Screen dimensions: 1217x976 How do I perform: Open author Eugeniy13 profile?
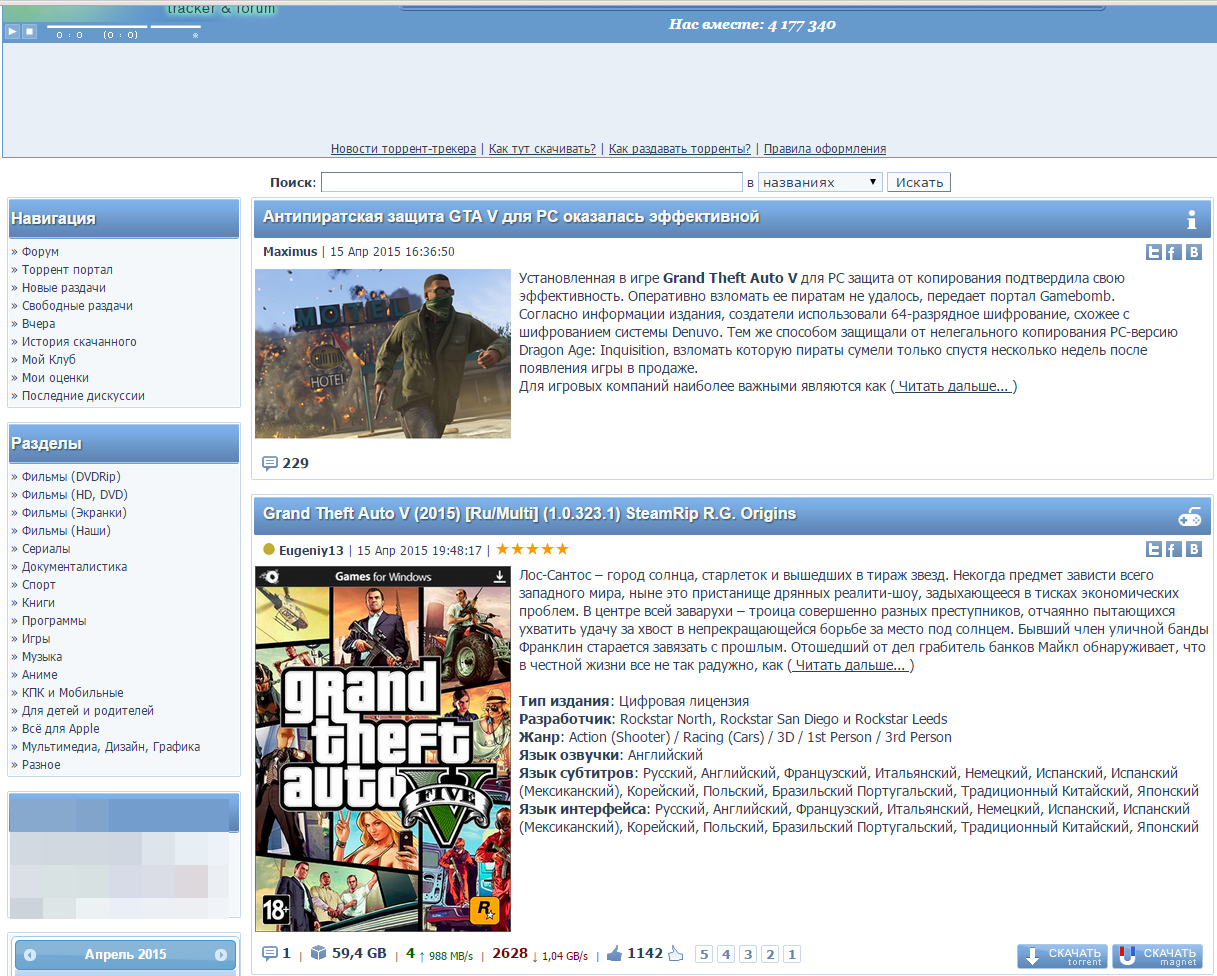[311, 550]
